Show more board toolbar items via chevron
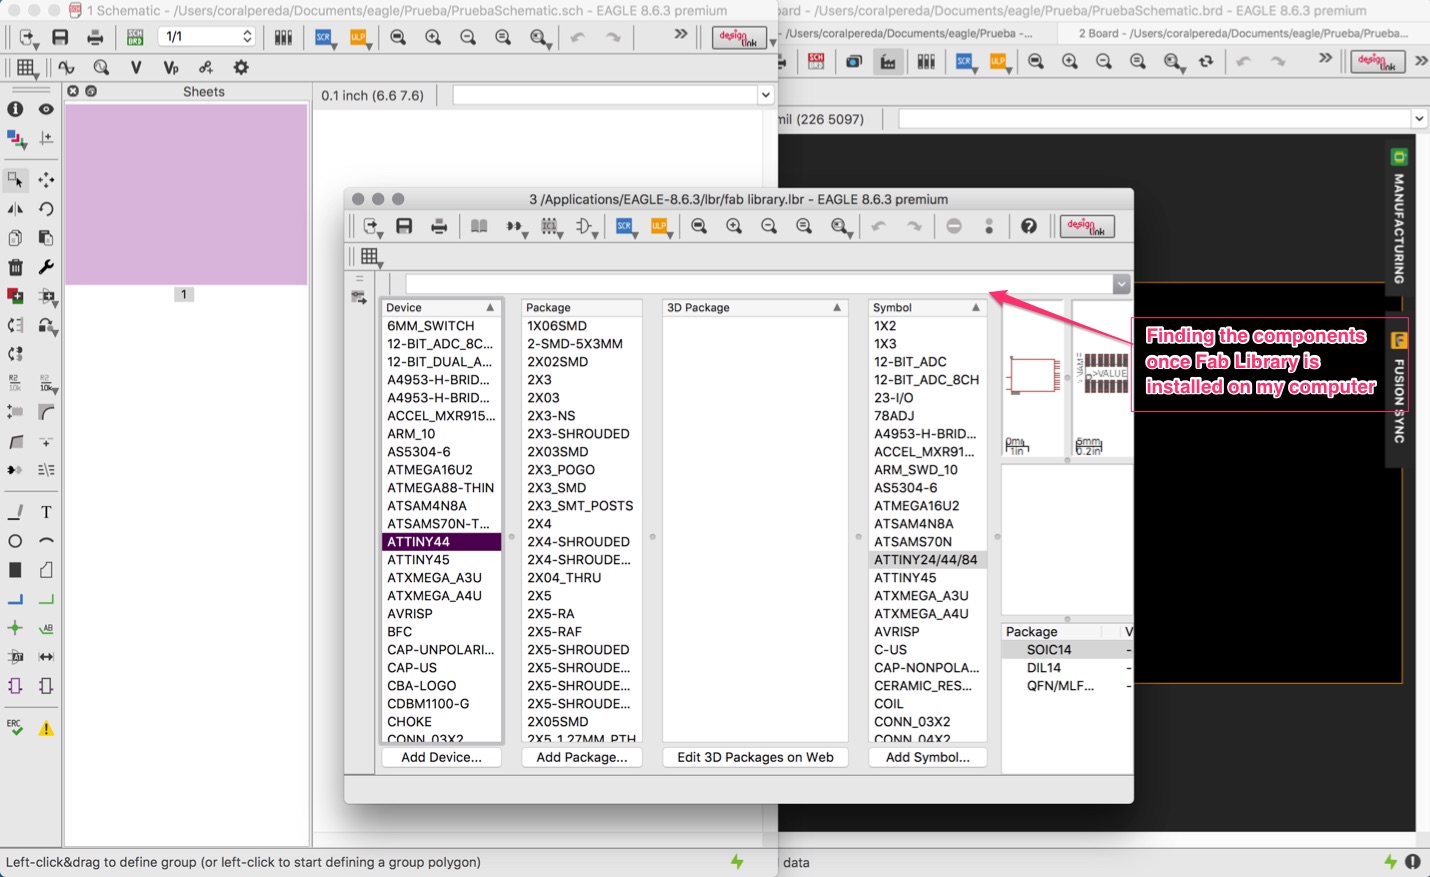Viewport: 1430px width, 877px height. (1325, 58)
